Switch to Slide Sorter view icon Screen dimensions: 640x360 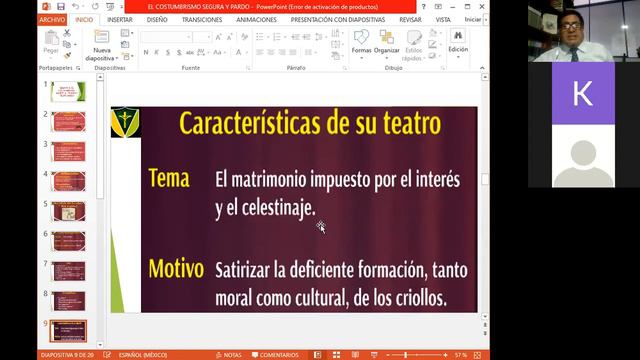336,355
